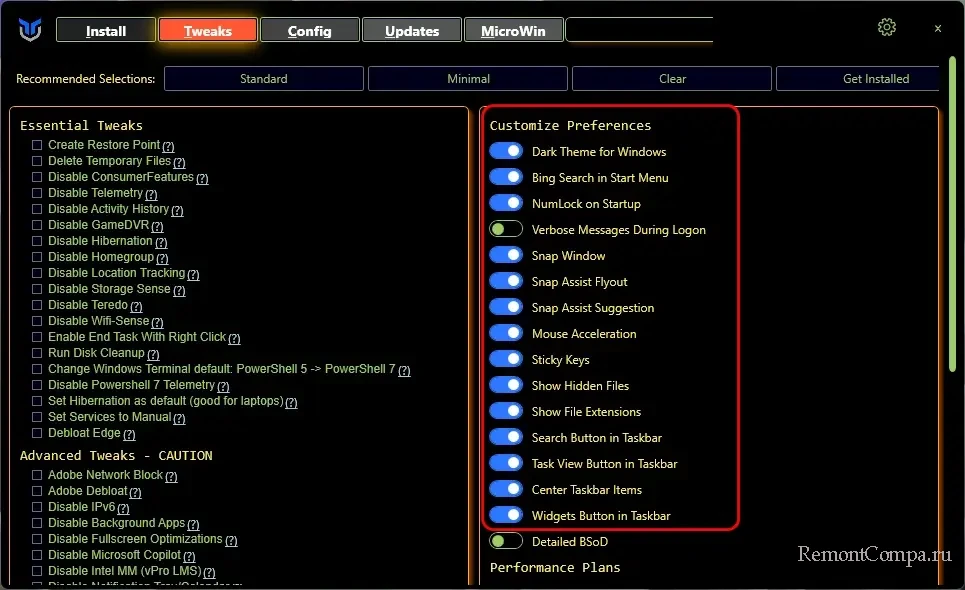Toggle Search Button in Taskbar switch
The height and width of the screenshot is (590, 965).
[x=506, y=437]
